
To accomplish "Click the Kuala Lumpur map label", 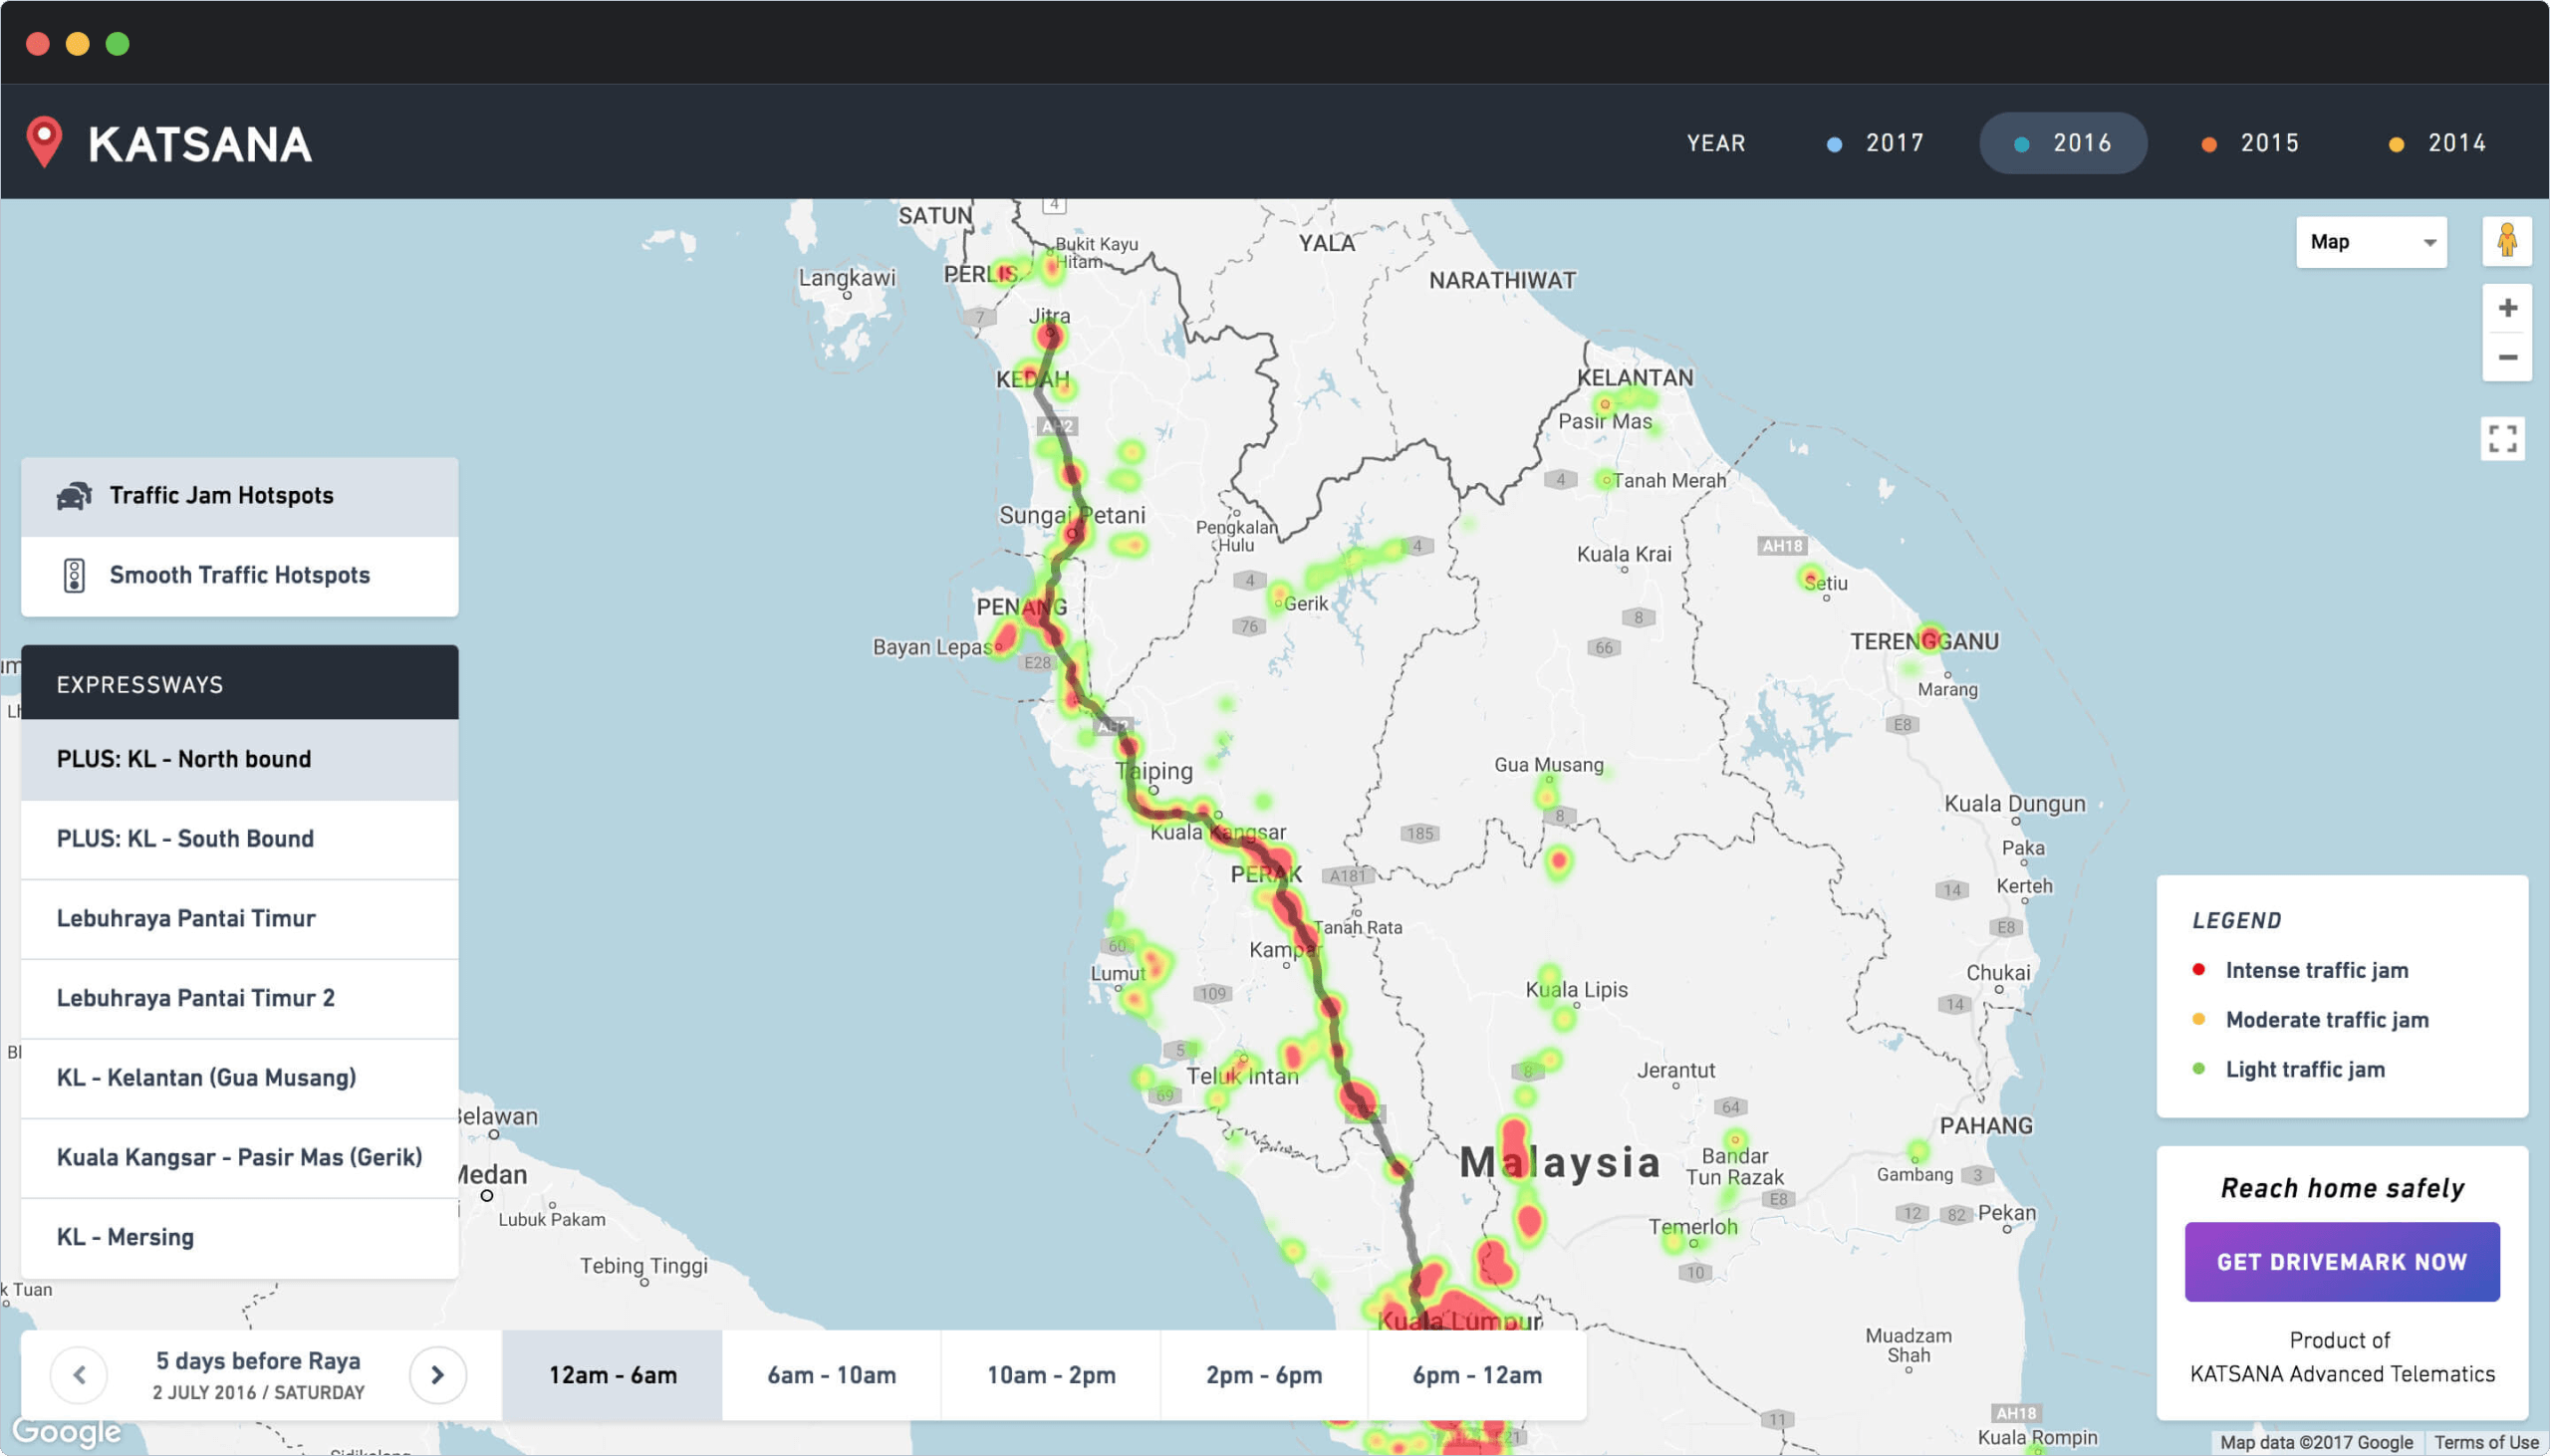I will pos(1459,1321).
